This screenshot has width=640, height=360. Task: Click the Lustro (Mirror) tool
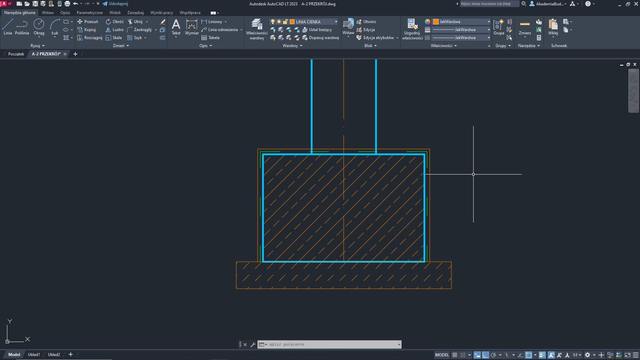[114, 30]
